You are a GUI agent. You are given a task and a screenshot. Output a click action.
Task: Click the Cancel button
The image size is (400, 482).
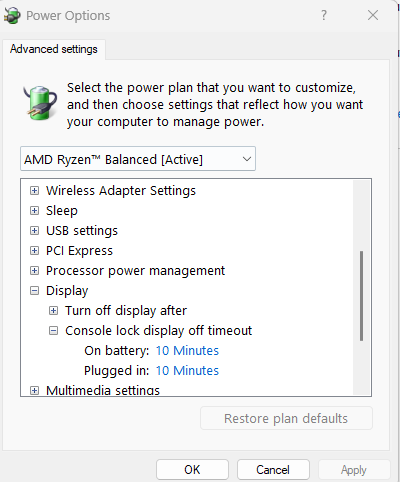point(273,470)
